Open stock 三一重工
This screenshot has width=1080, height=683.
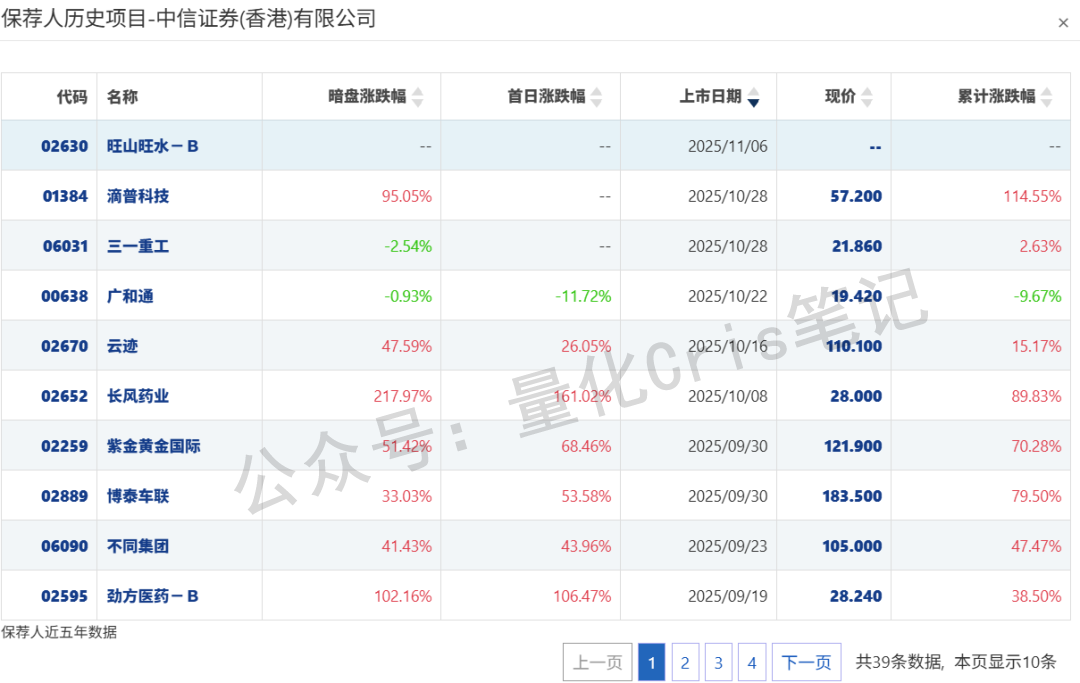coord(138,246)
